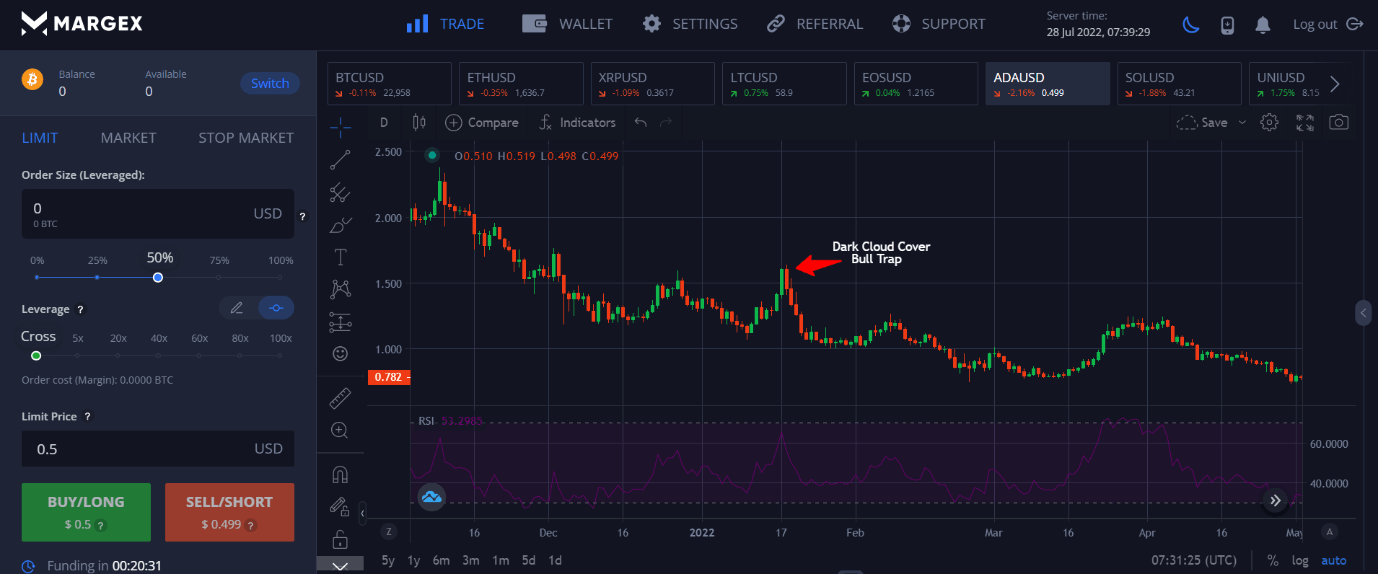
Task: Set chart range to 5y
Action: pyautogui.click(x=388, y=561)
